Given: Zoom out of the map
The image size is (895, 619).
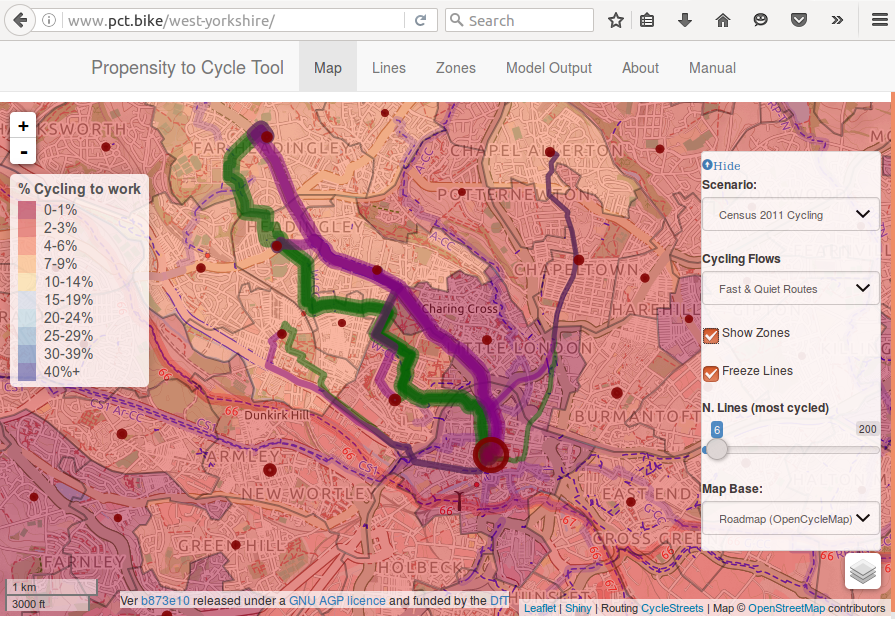Looking at the screenshot, I should 23,152.
